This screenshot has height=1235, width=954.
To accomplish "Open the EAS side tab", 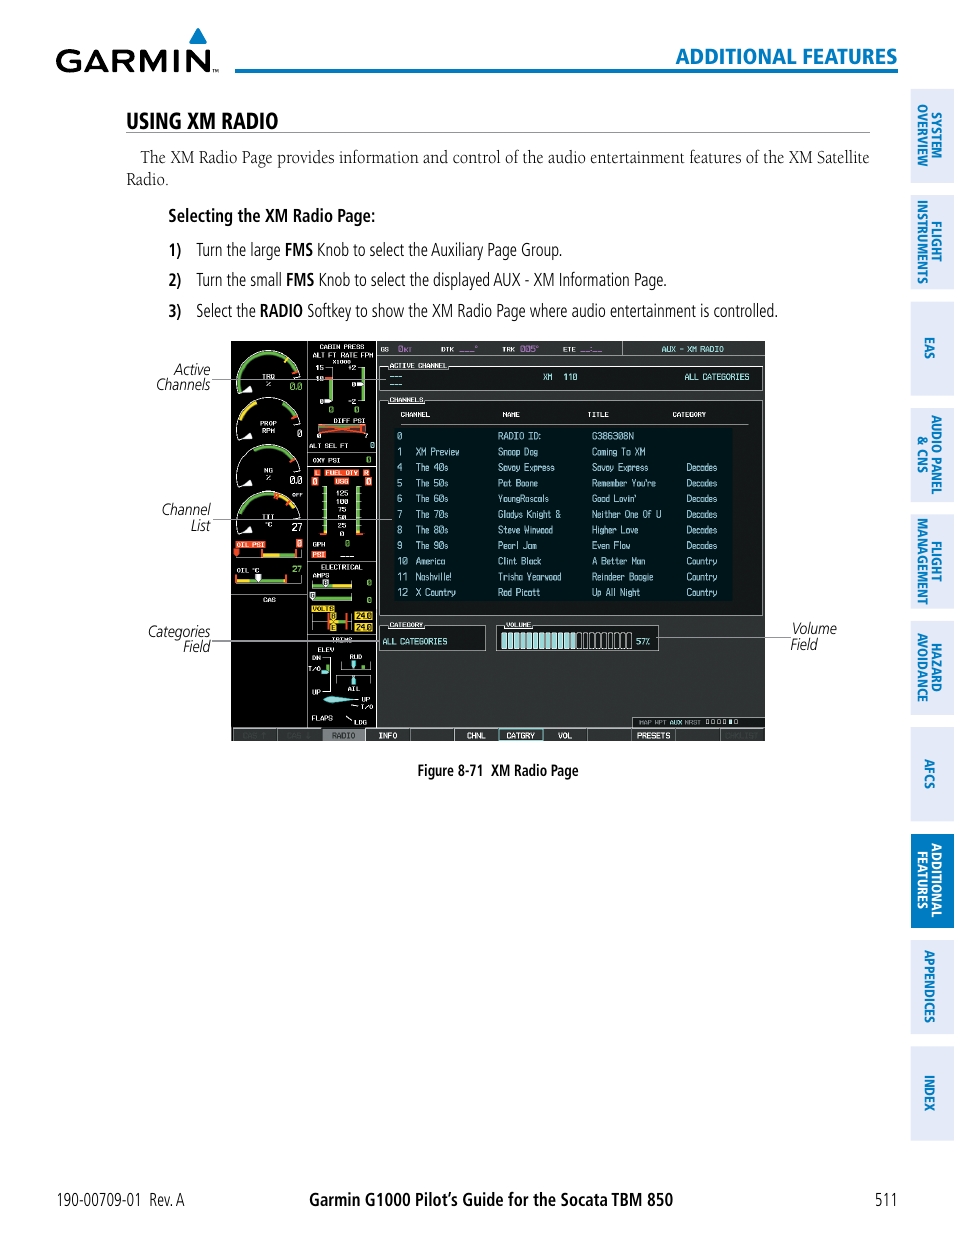I will pos(932,348).
